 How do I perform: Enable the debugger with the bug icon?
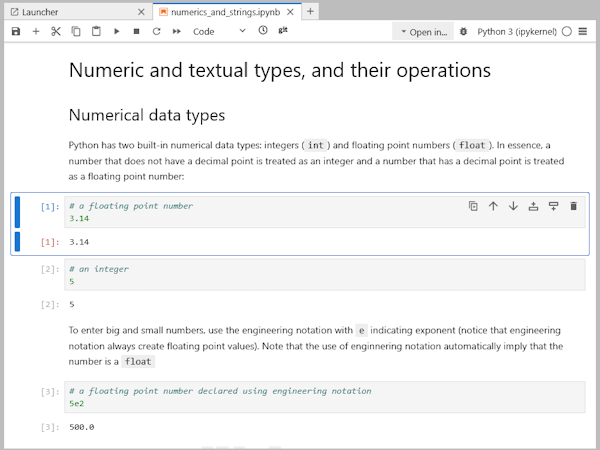463,31
